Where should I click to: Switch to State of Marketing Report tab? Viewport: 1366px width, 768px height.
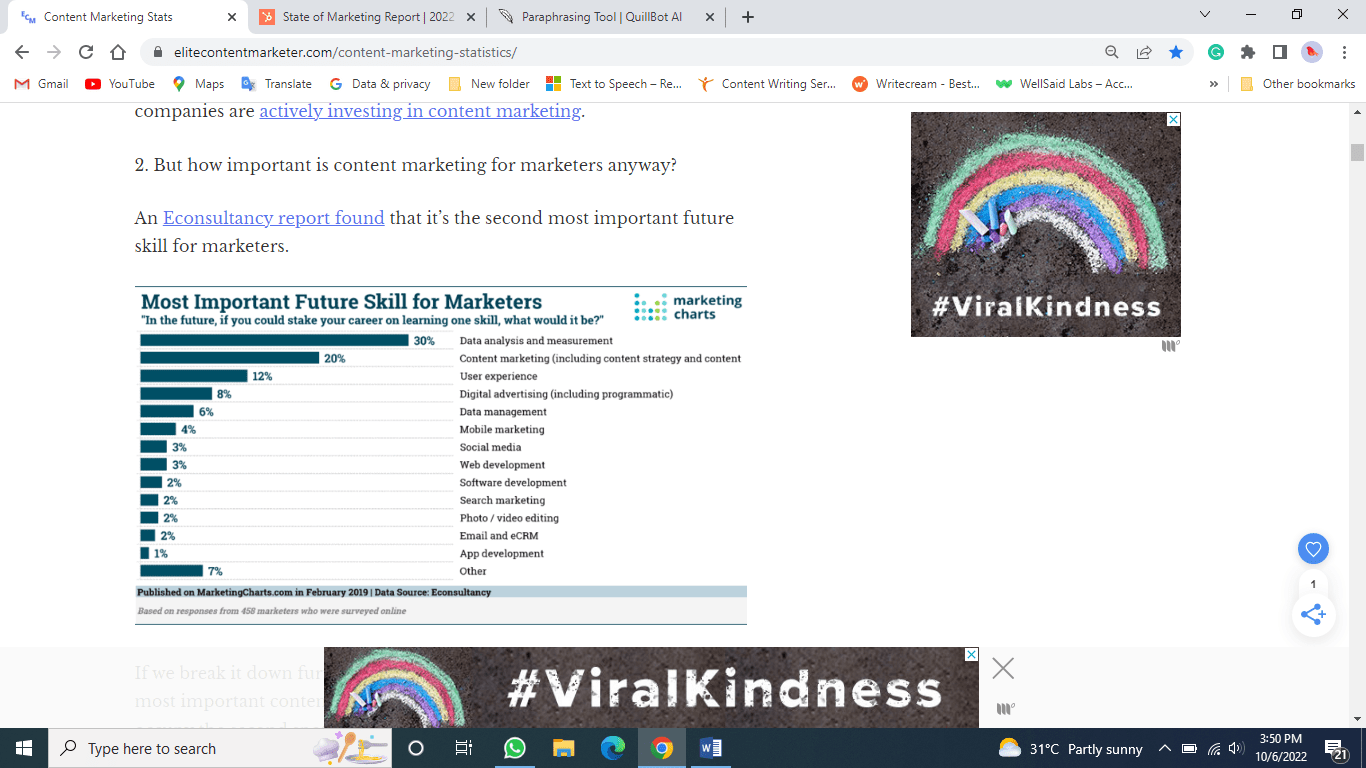point(366,17)
